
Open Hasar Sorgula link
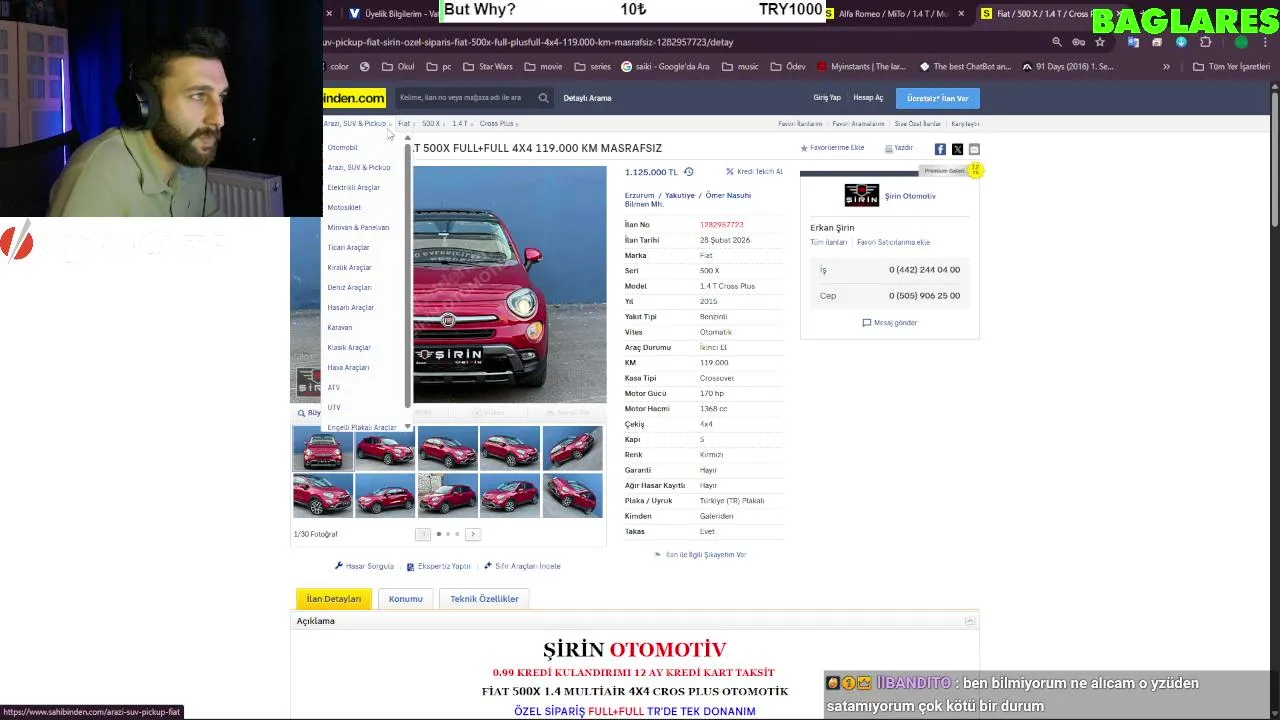(364, 566)
